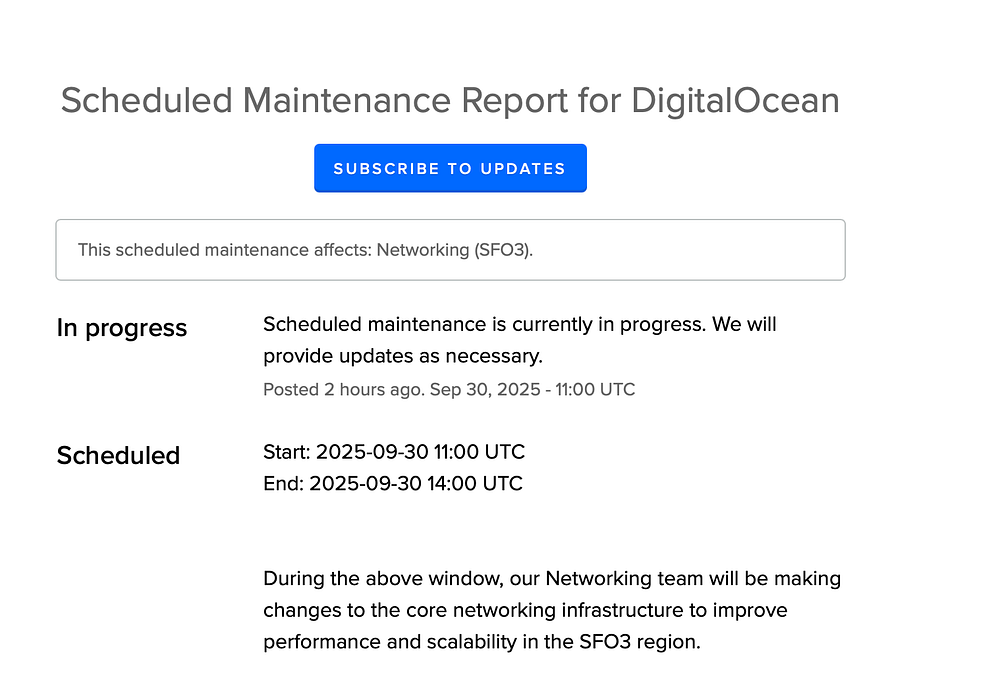Click the End 14:00 UTC time line
The height and width of the screenshot is (692, 1000).
(x=393, y=484)
